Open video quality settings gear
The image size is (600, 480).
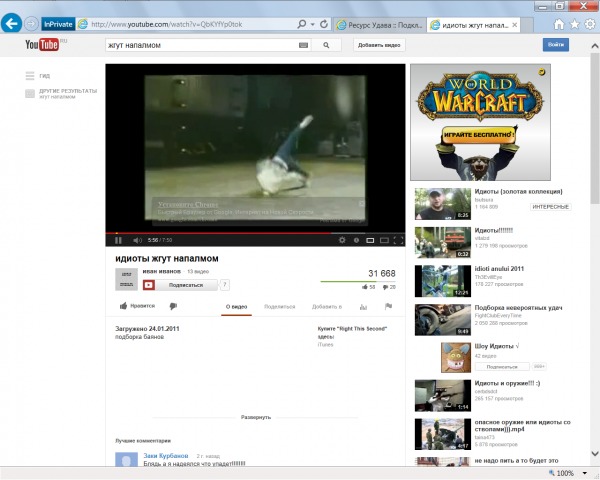click(x=342, y=240)
